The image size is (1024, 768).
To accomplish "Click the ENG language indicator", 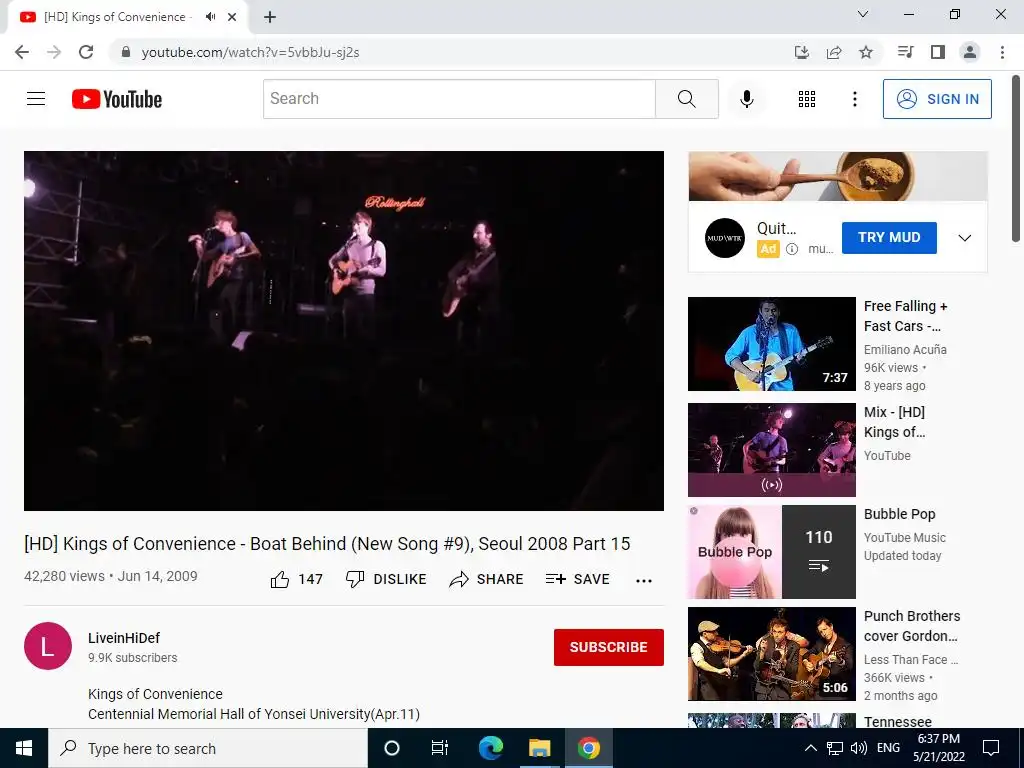I will [888, 748].
